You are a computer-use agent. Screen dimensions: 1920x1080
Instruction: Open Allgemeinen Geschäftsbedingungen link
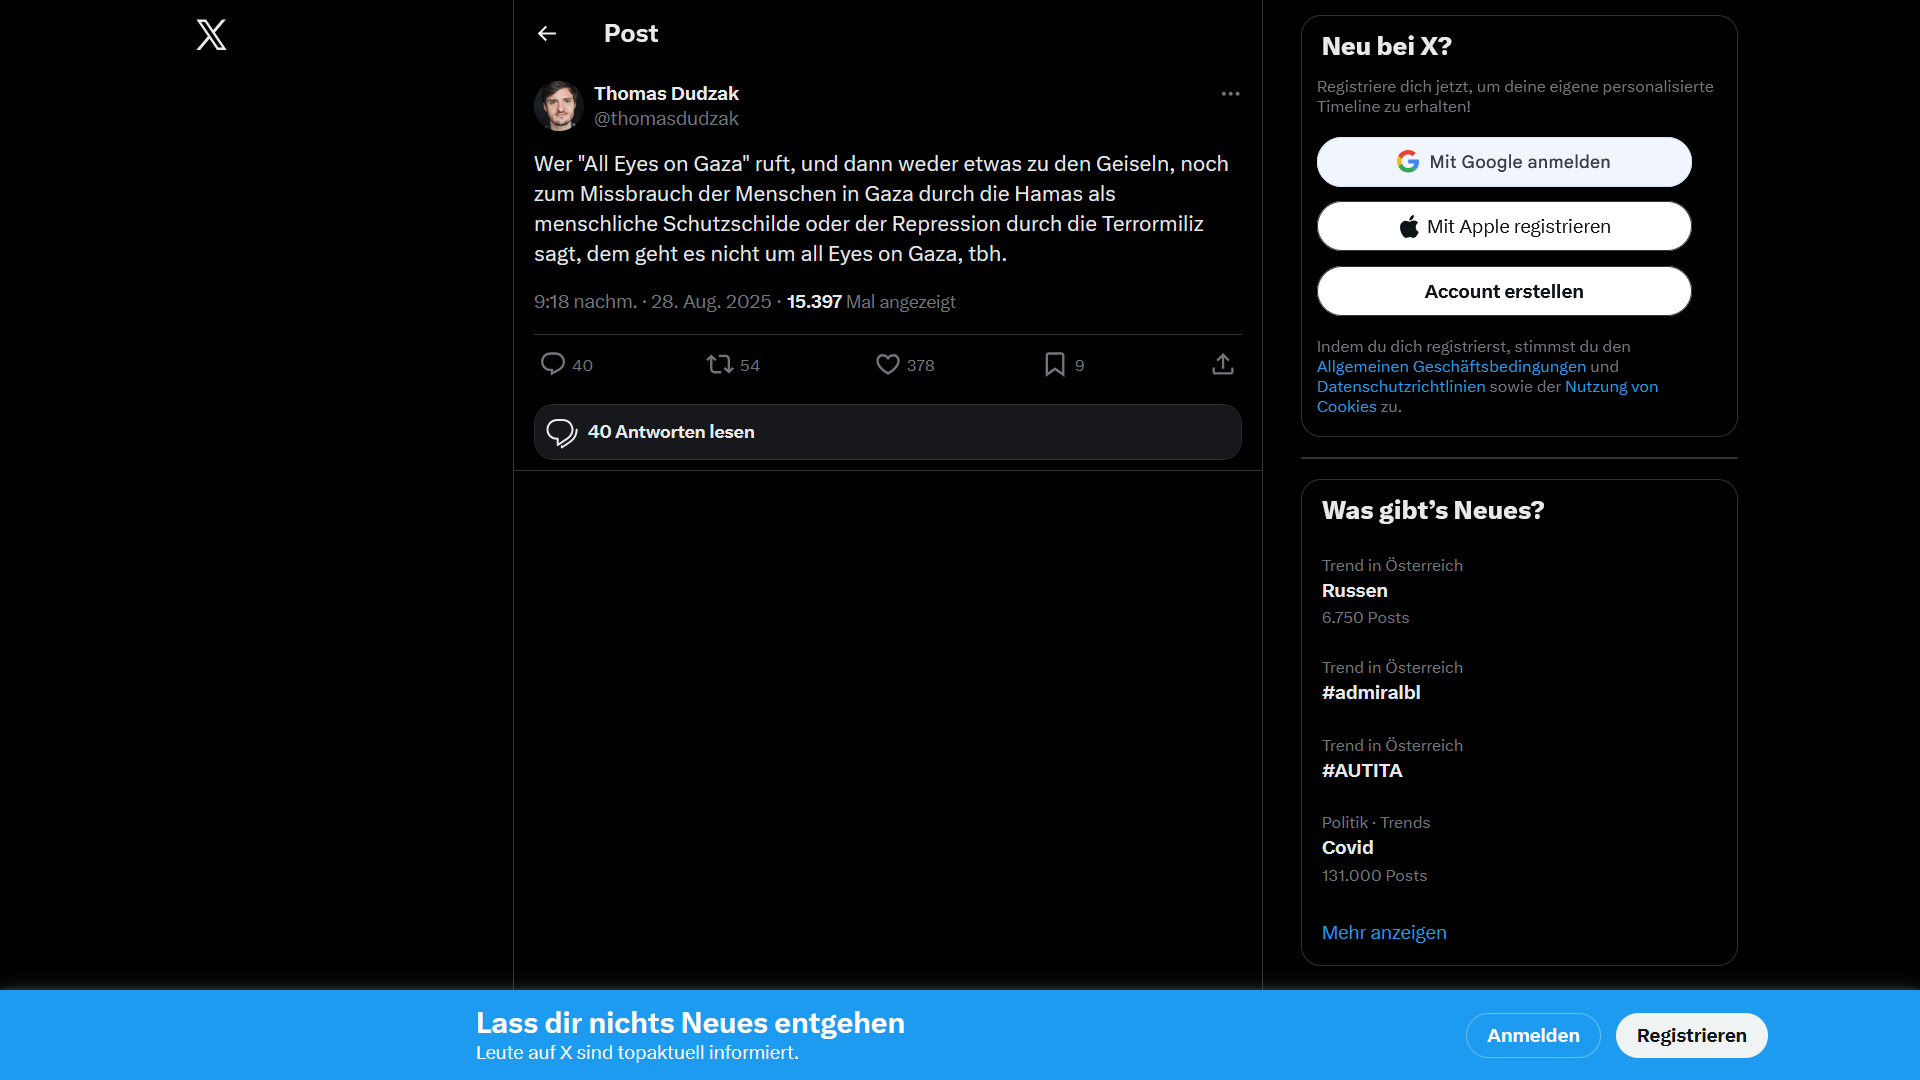click(x=1450, y=367)
